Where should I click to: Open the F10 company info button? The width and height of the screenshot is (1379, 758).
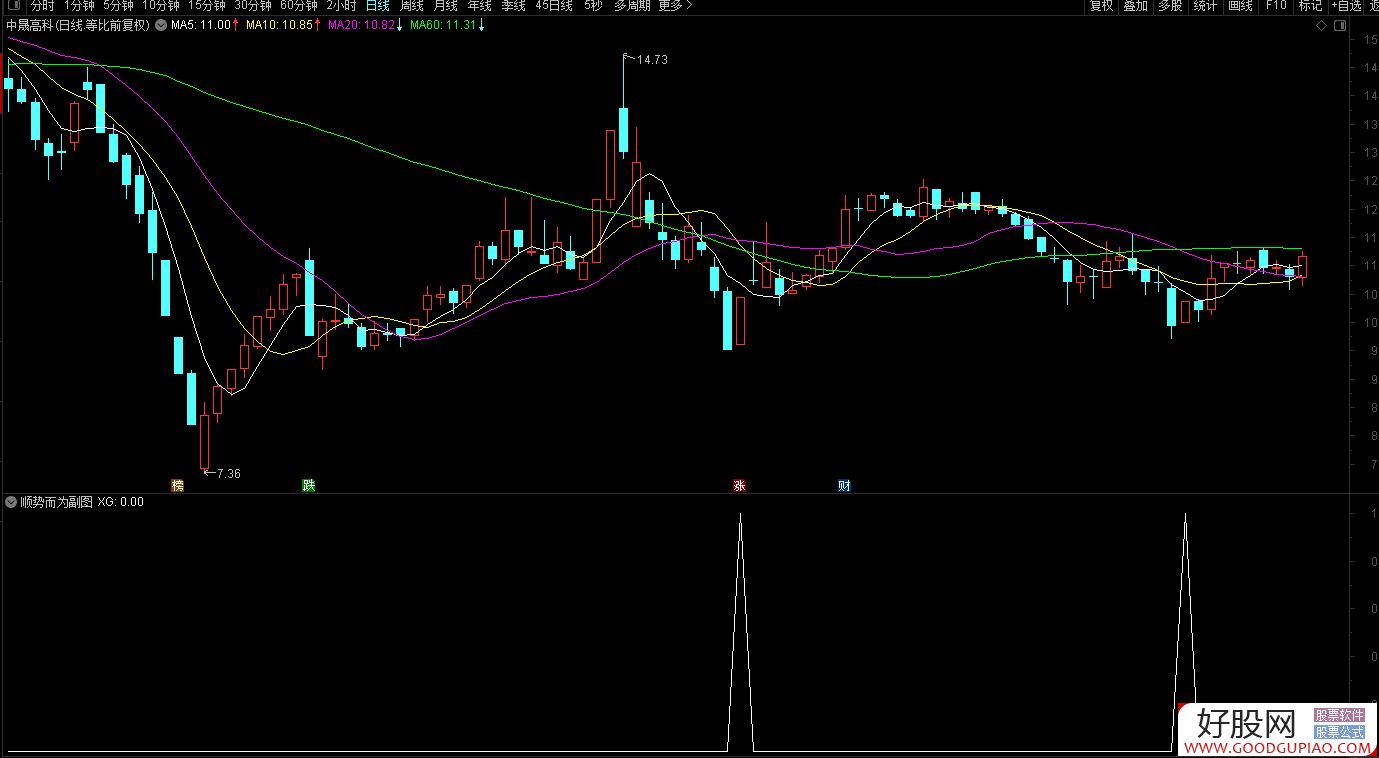point(1276,6)
